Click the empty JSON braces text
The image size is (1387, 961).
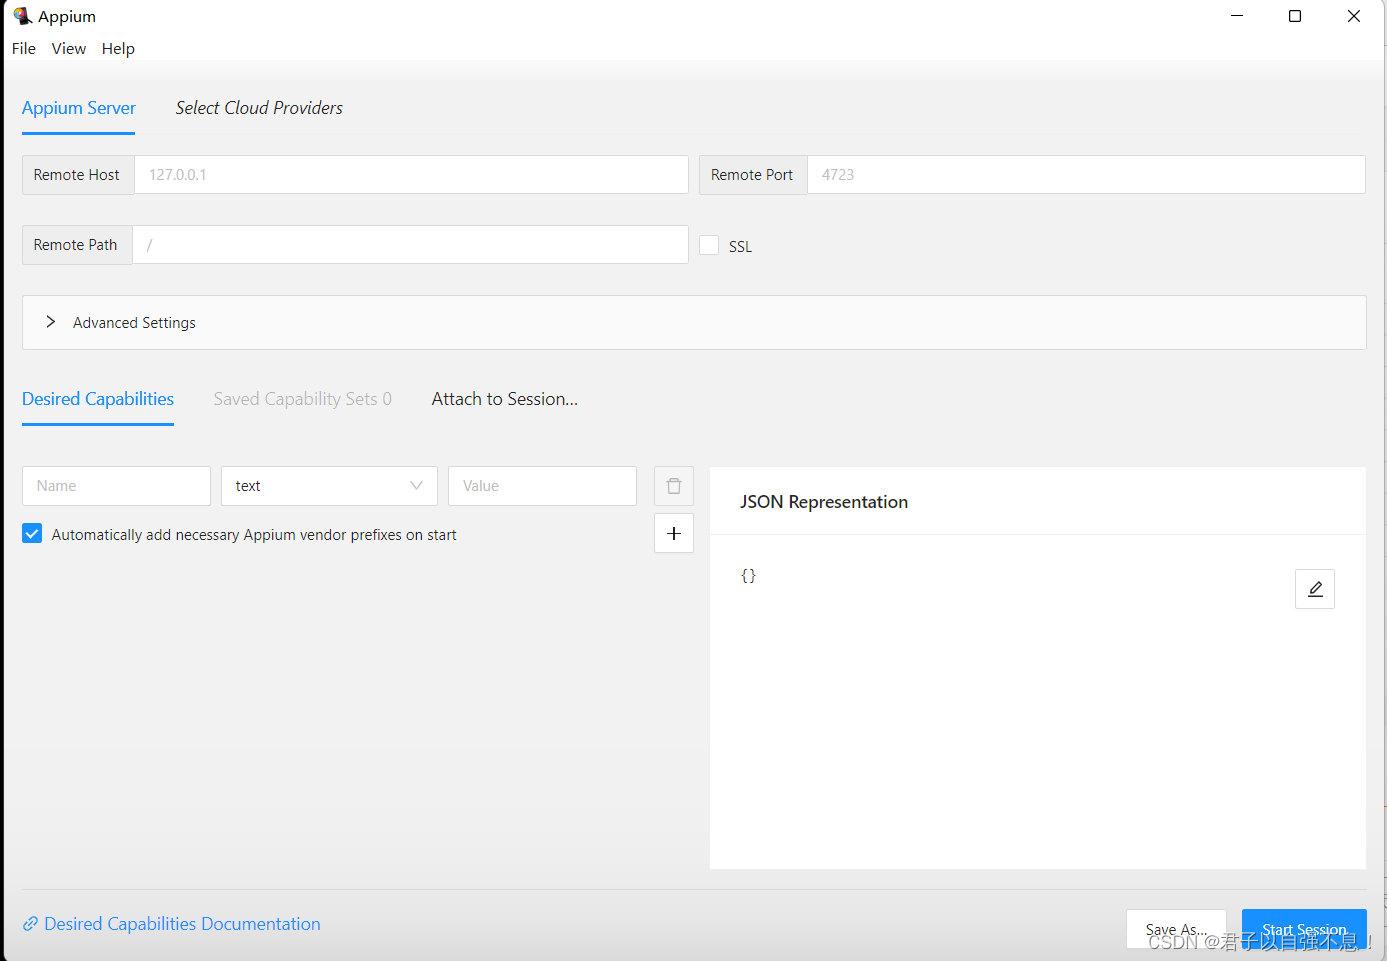click(748, 576)
